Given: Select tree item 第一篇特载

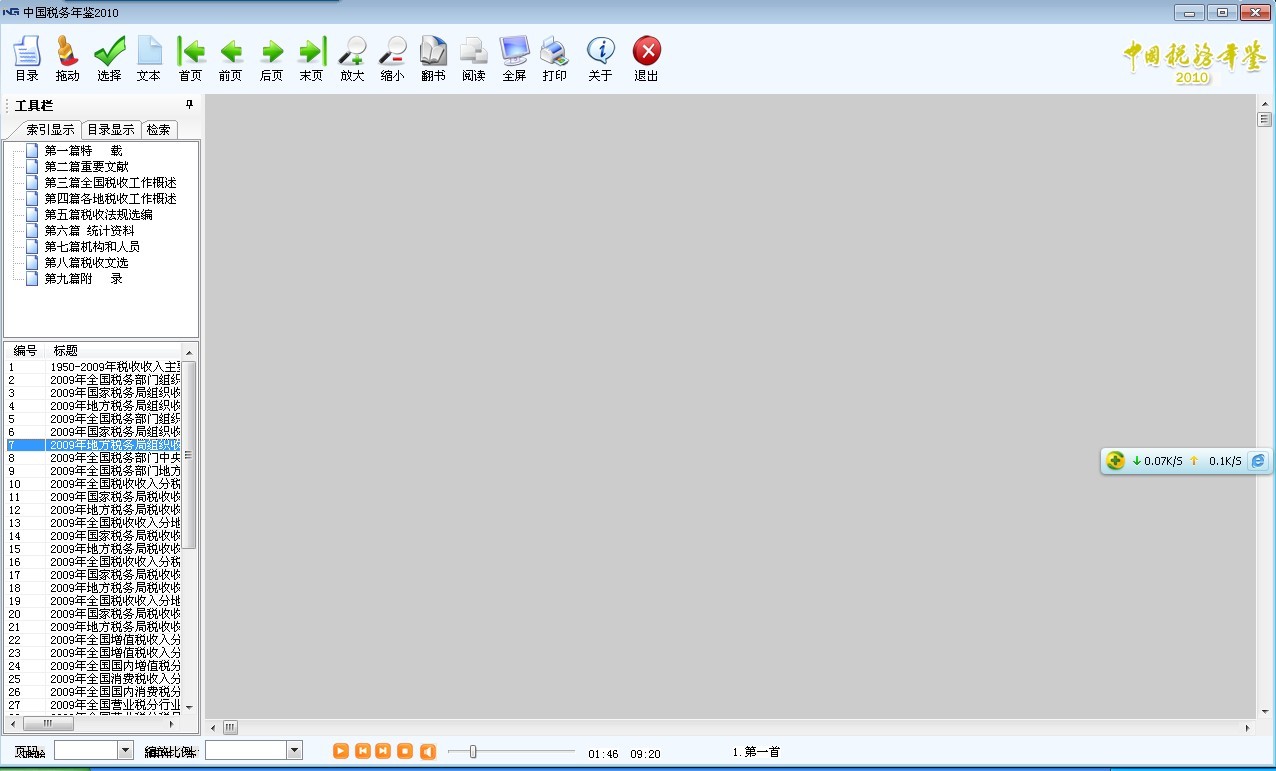Looking at the screenshot, I should (x=83, y=151).
